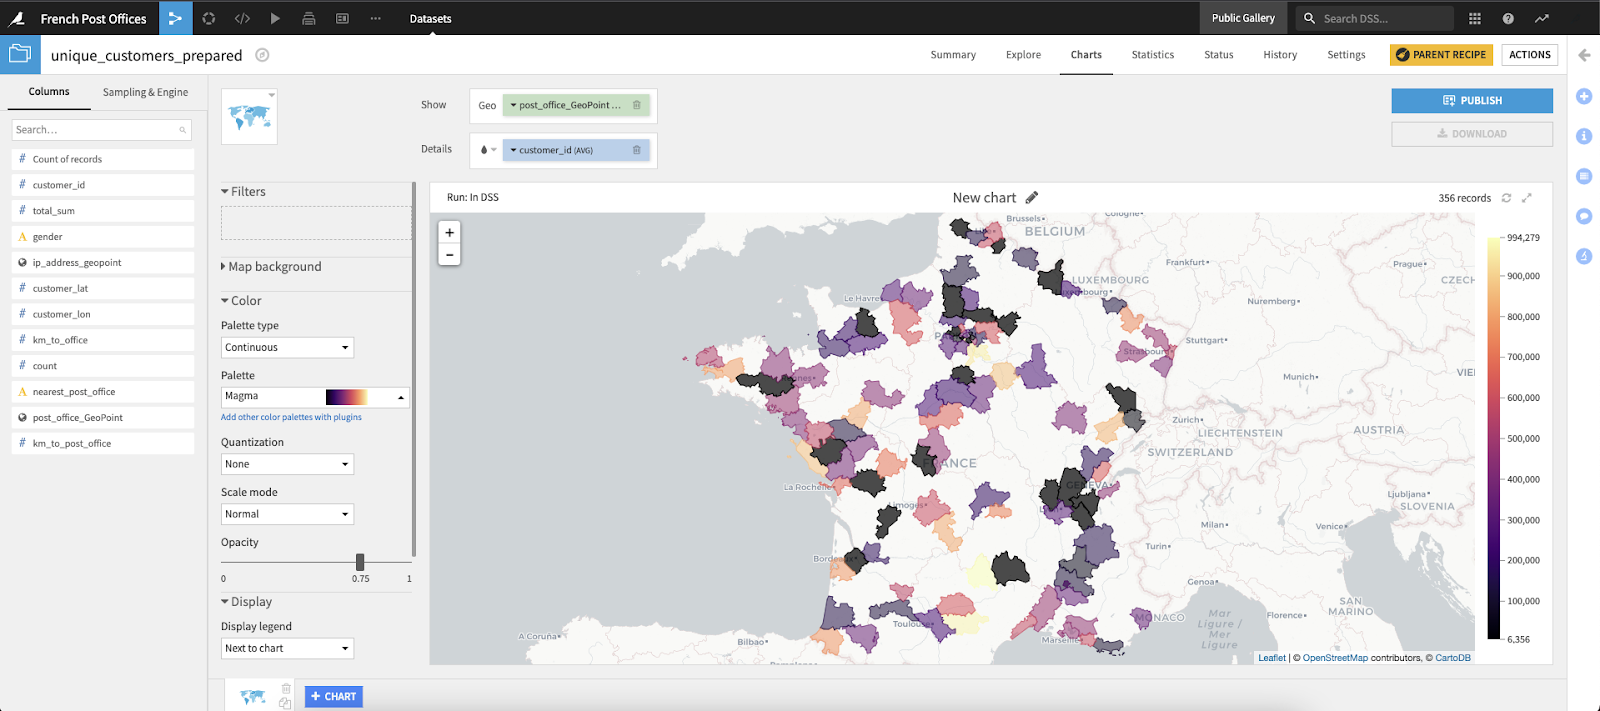Zoom in on the map
1600x711 pixels.
[449, 232]
